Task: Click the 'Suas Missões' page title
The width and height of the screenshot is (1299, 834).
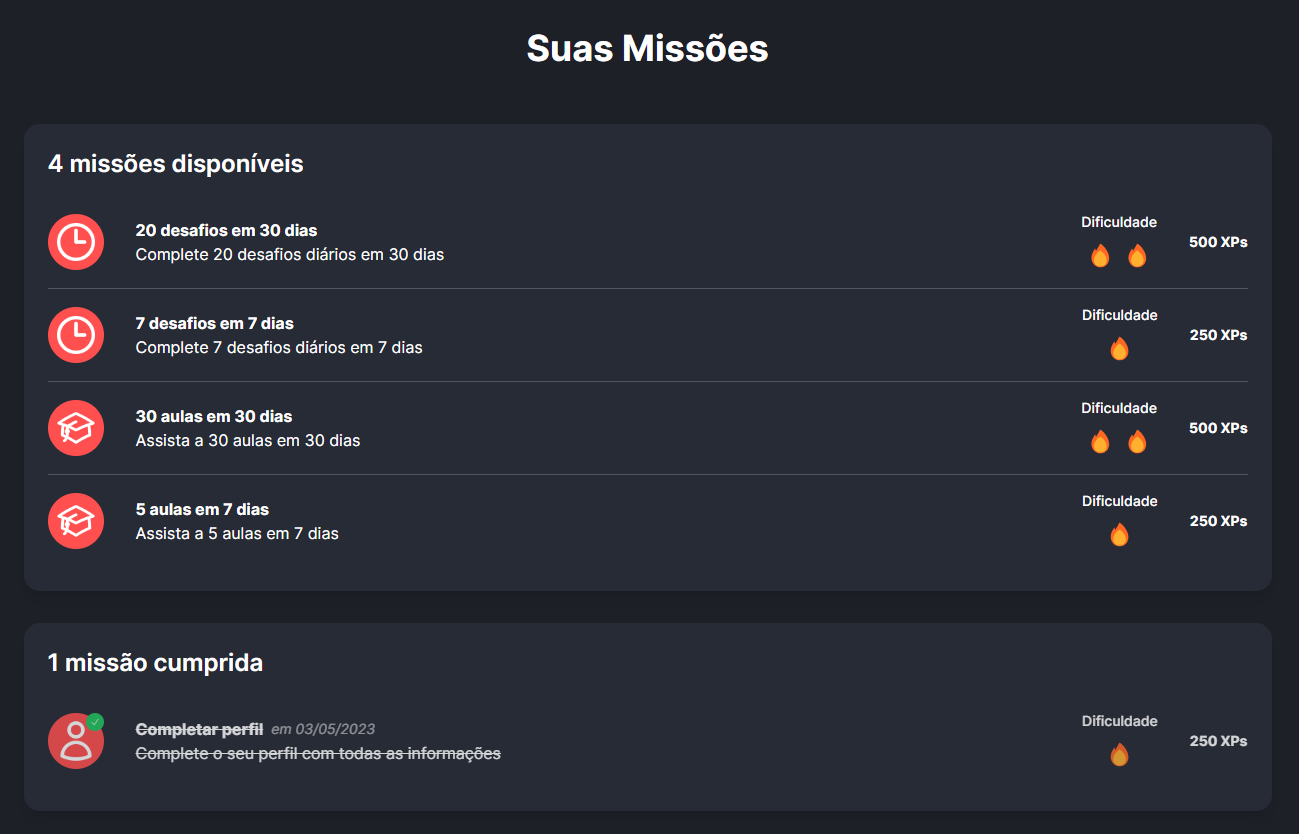Action: tap(648, 48)
